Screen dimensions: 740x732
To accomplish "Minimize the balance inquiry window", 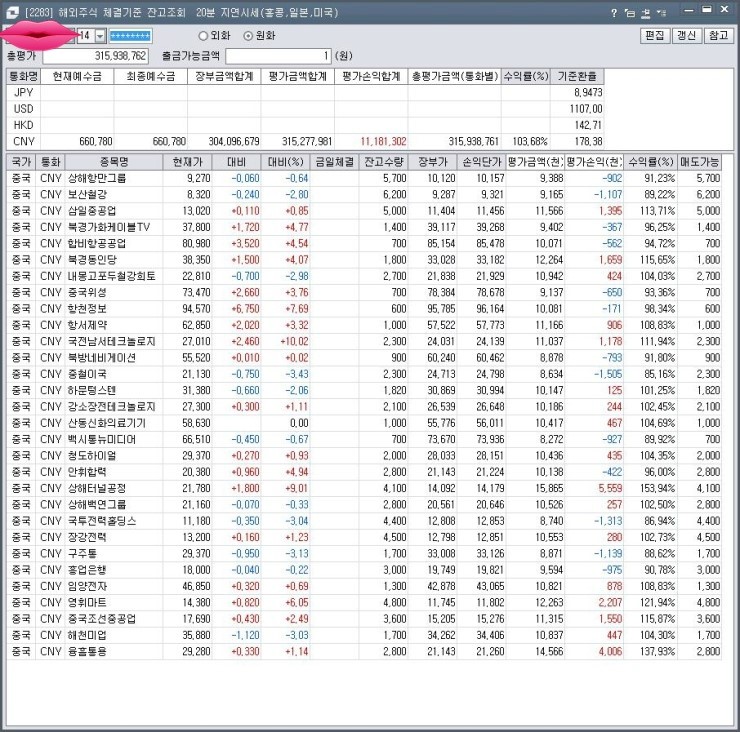I will coord(689,10).
